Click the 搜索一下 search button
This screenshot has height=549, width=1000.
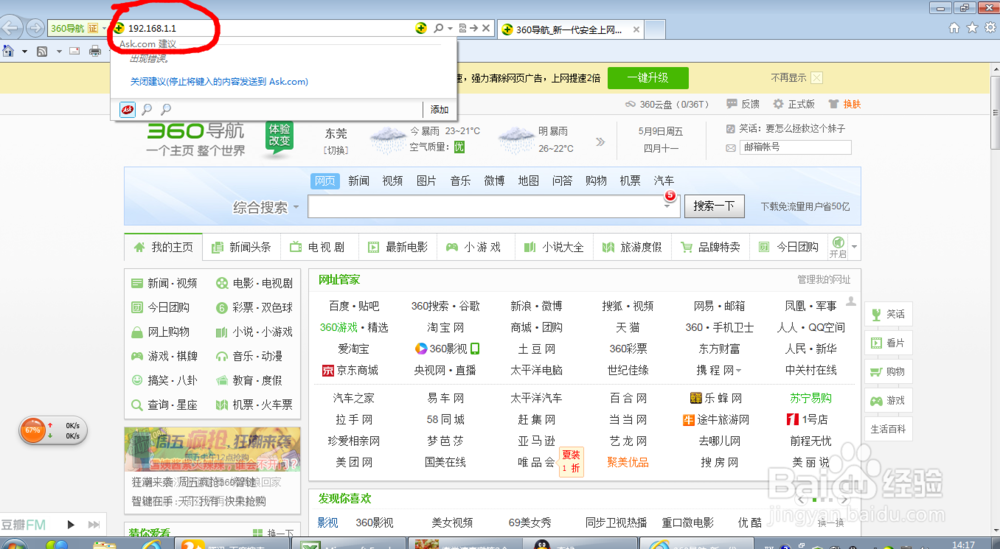(714, 206)
